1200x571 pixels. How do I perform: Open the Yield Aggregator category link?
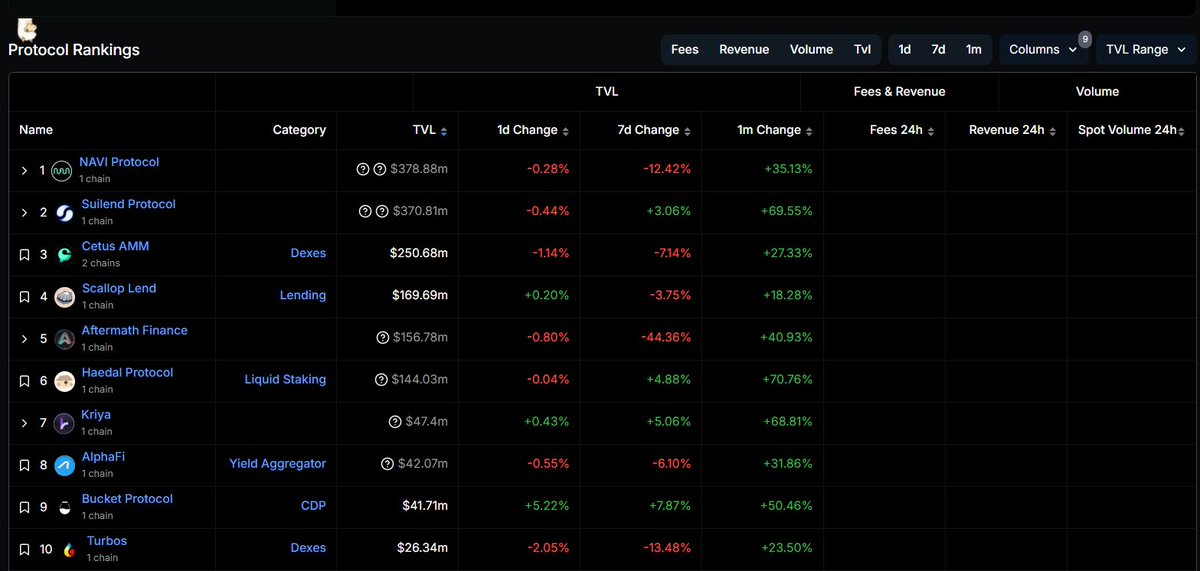coord(278,463)
